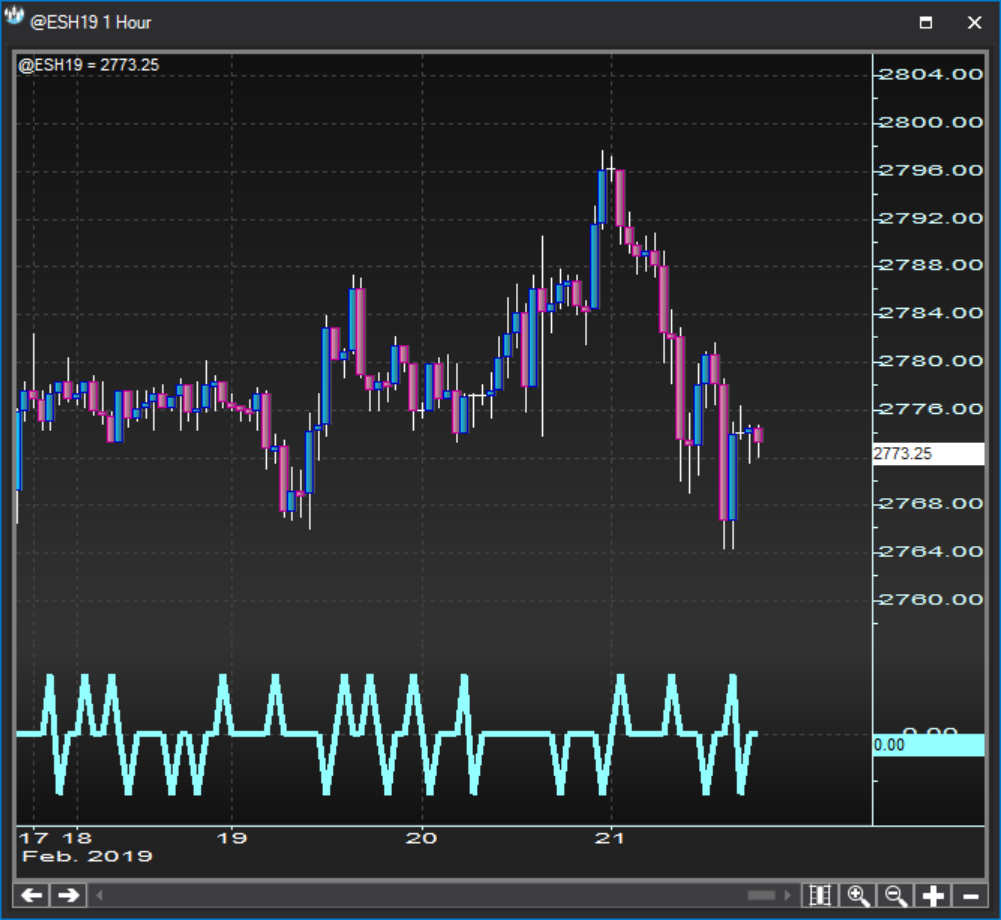Click the app icon in the title bar
1001x920 pixels.
pyautogui.click(x=13, y=17)
